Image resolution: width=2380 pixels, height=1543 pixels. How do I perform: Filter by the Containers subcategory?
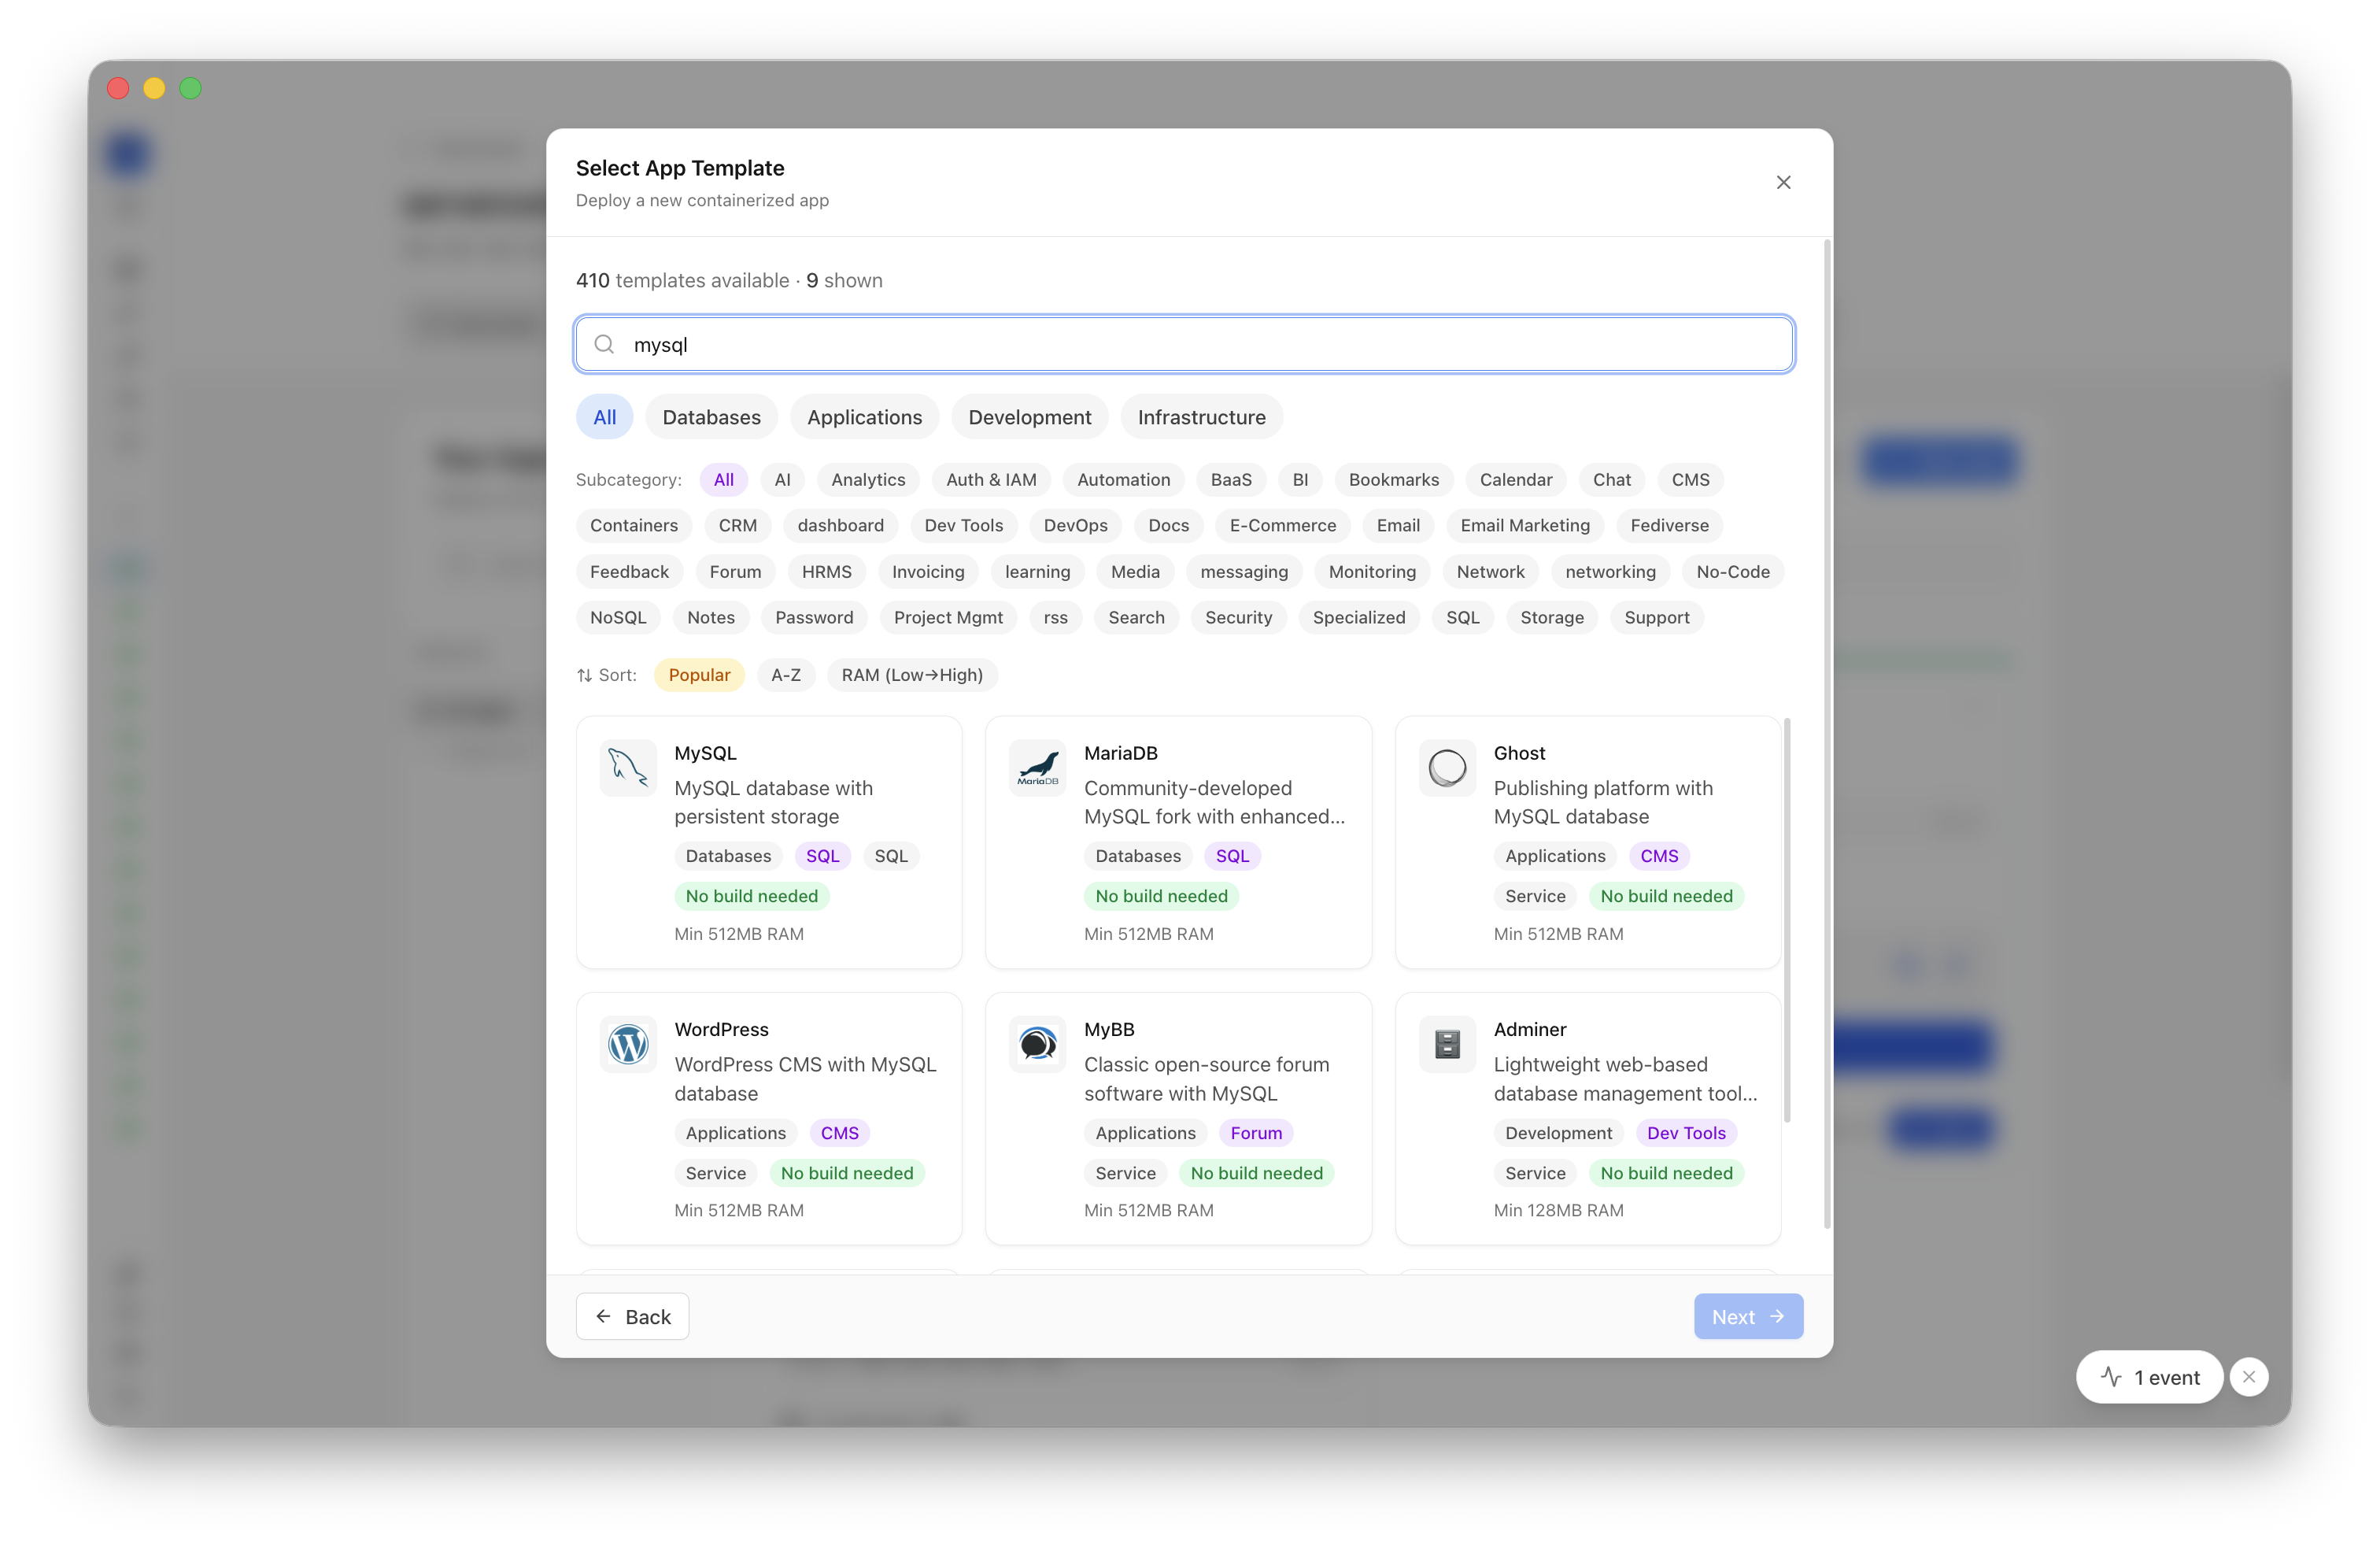(x=633, y=525)
